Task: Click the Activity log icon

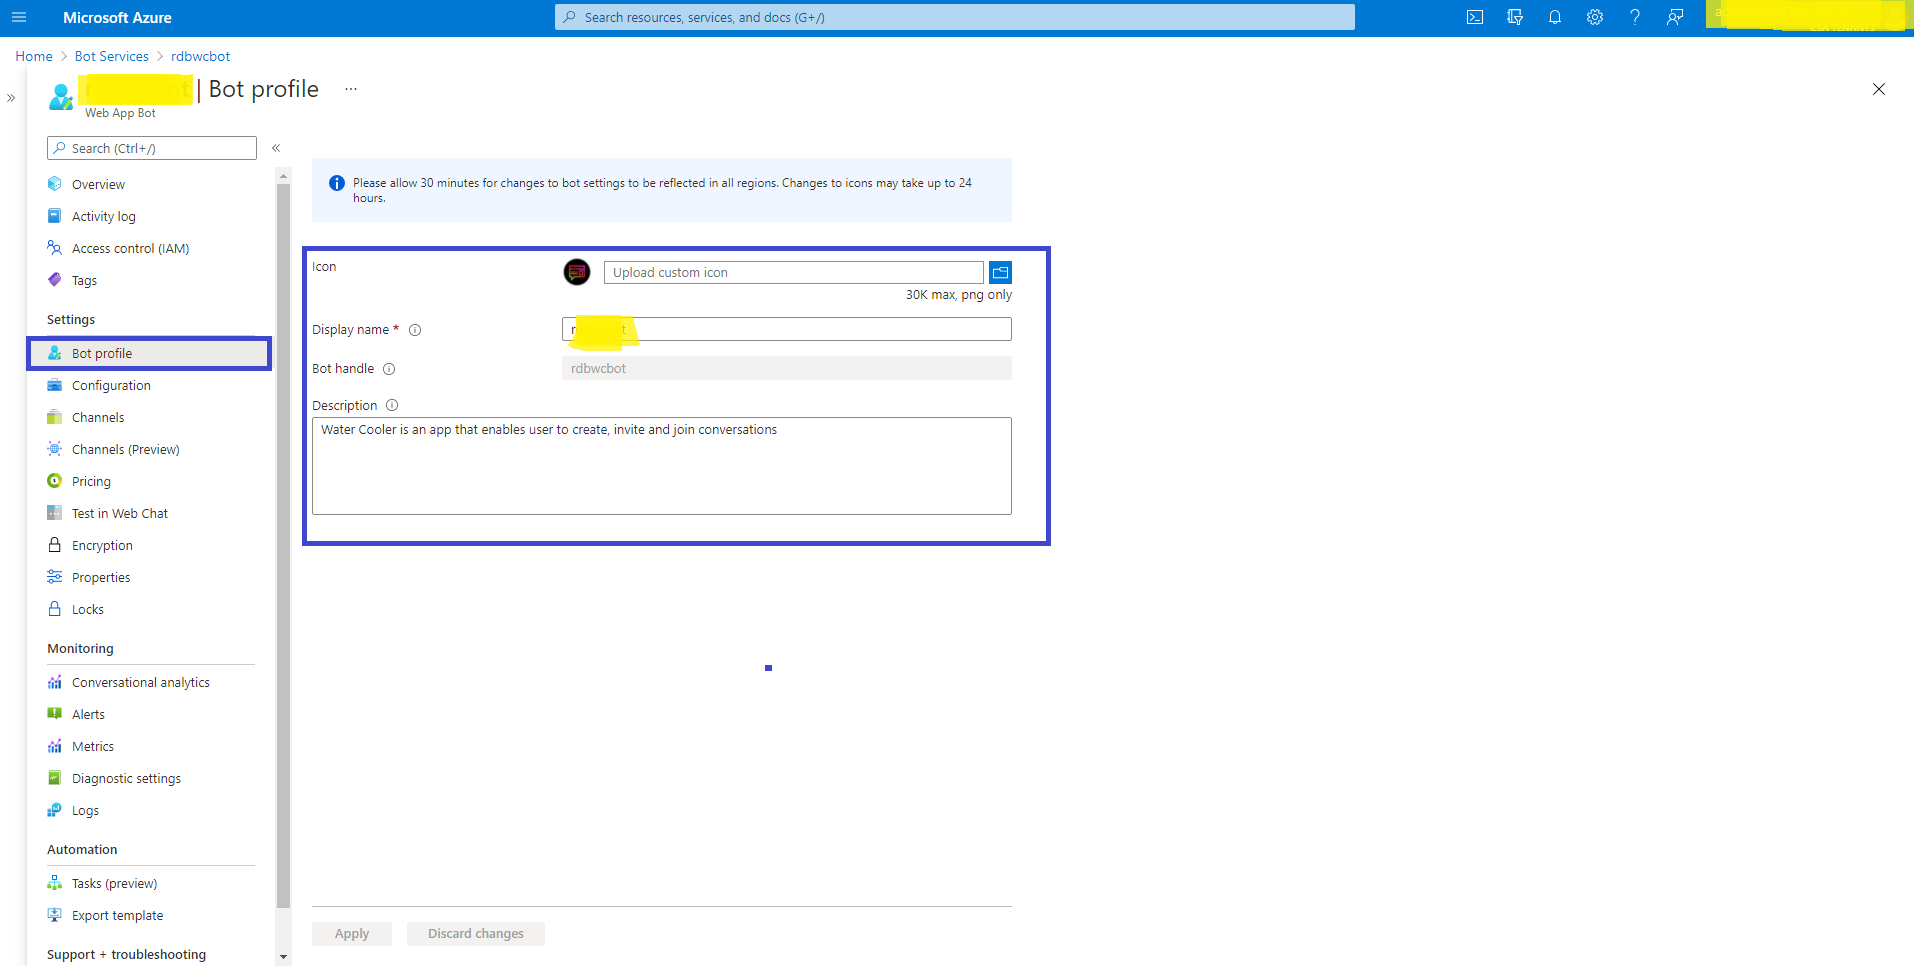Action: [55, 216]
